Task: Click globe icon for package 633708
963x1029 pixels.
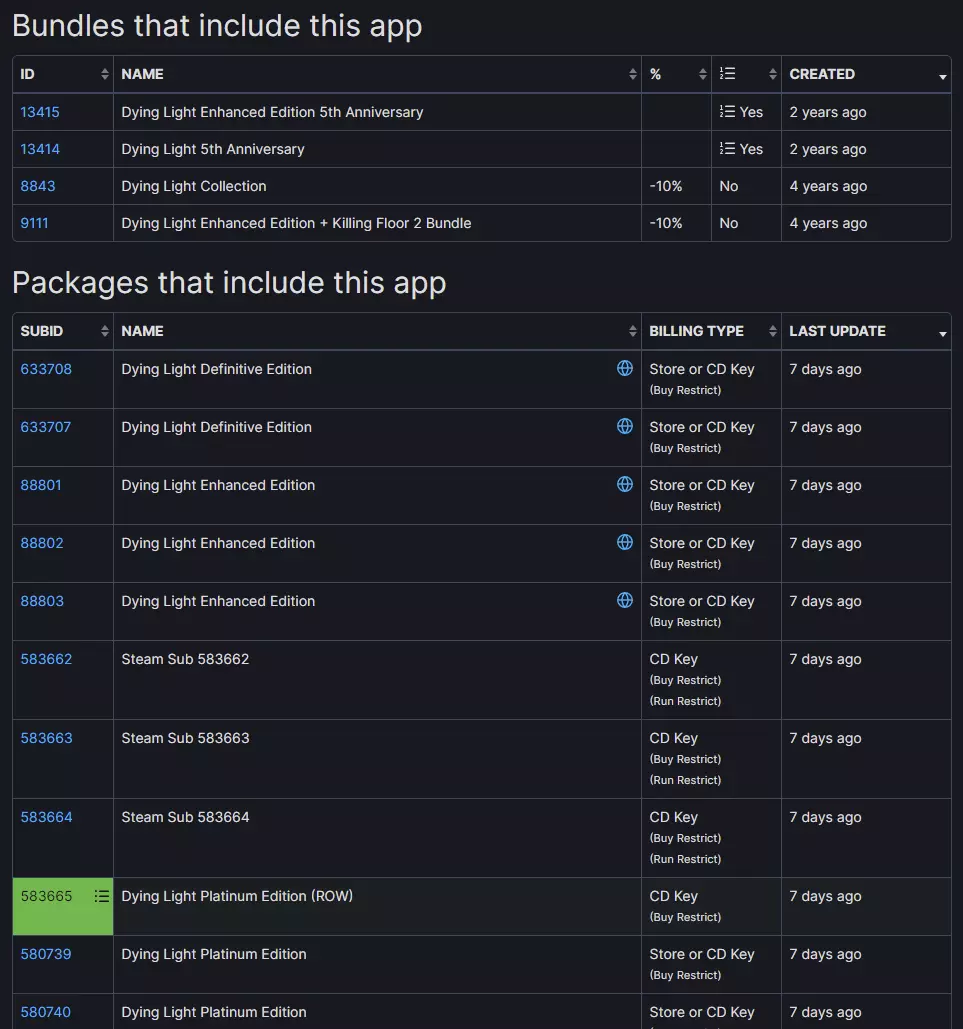Action: pyautogui.click(x=625, y=368)
